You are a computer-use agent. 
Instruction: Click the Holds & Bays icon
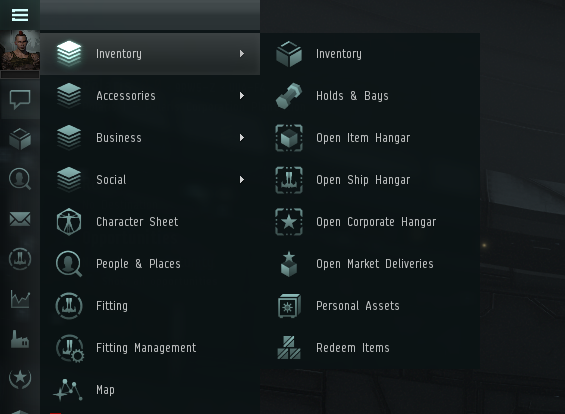click(x=289, y=95)
